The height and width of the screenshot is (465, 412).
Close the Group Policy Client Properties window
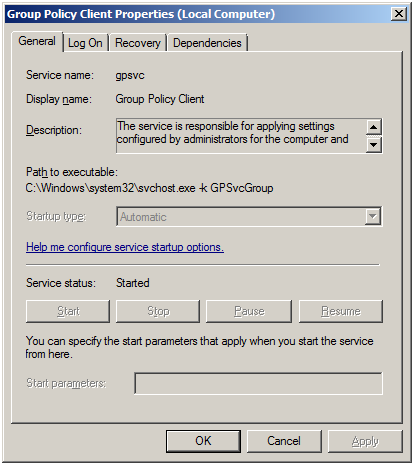coord(399,14)
